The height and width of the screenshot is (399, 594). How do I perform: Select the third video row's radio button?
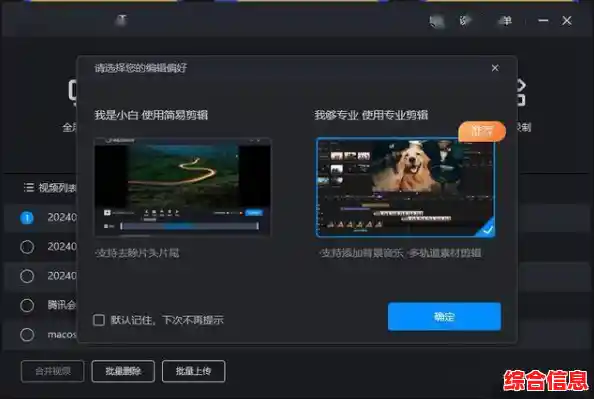pos(27,276)
